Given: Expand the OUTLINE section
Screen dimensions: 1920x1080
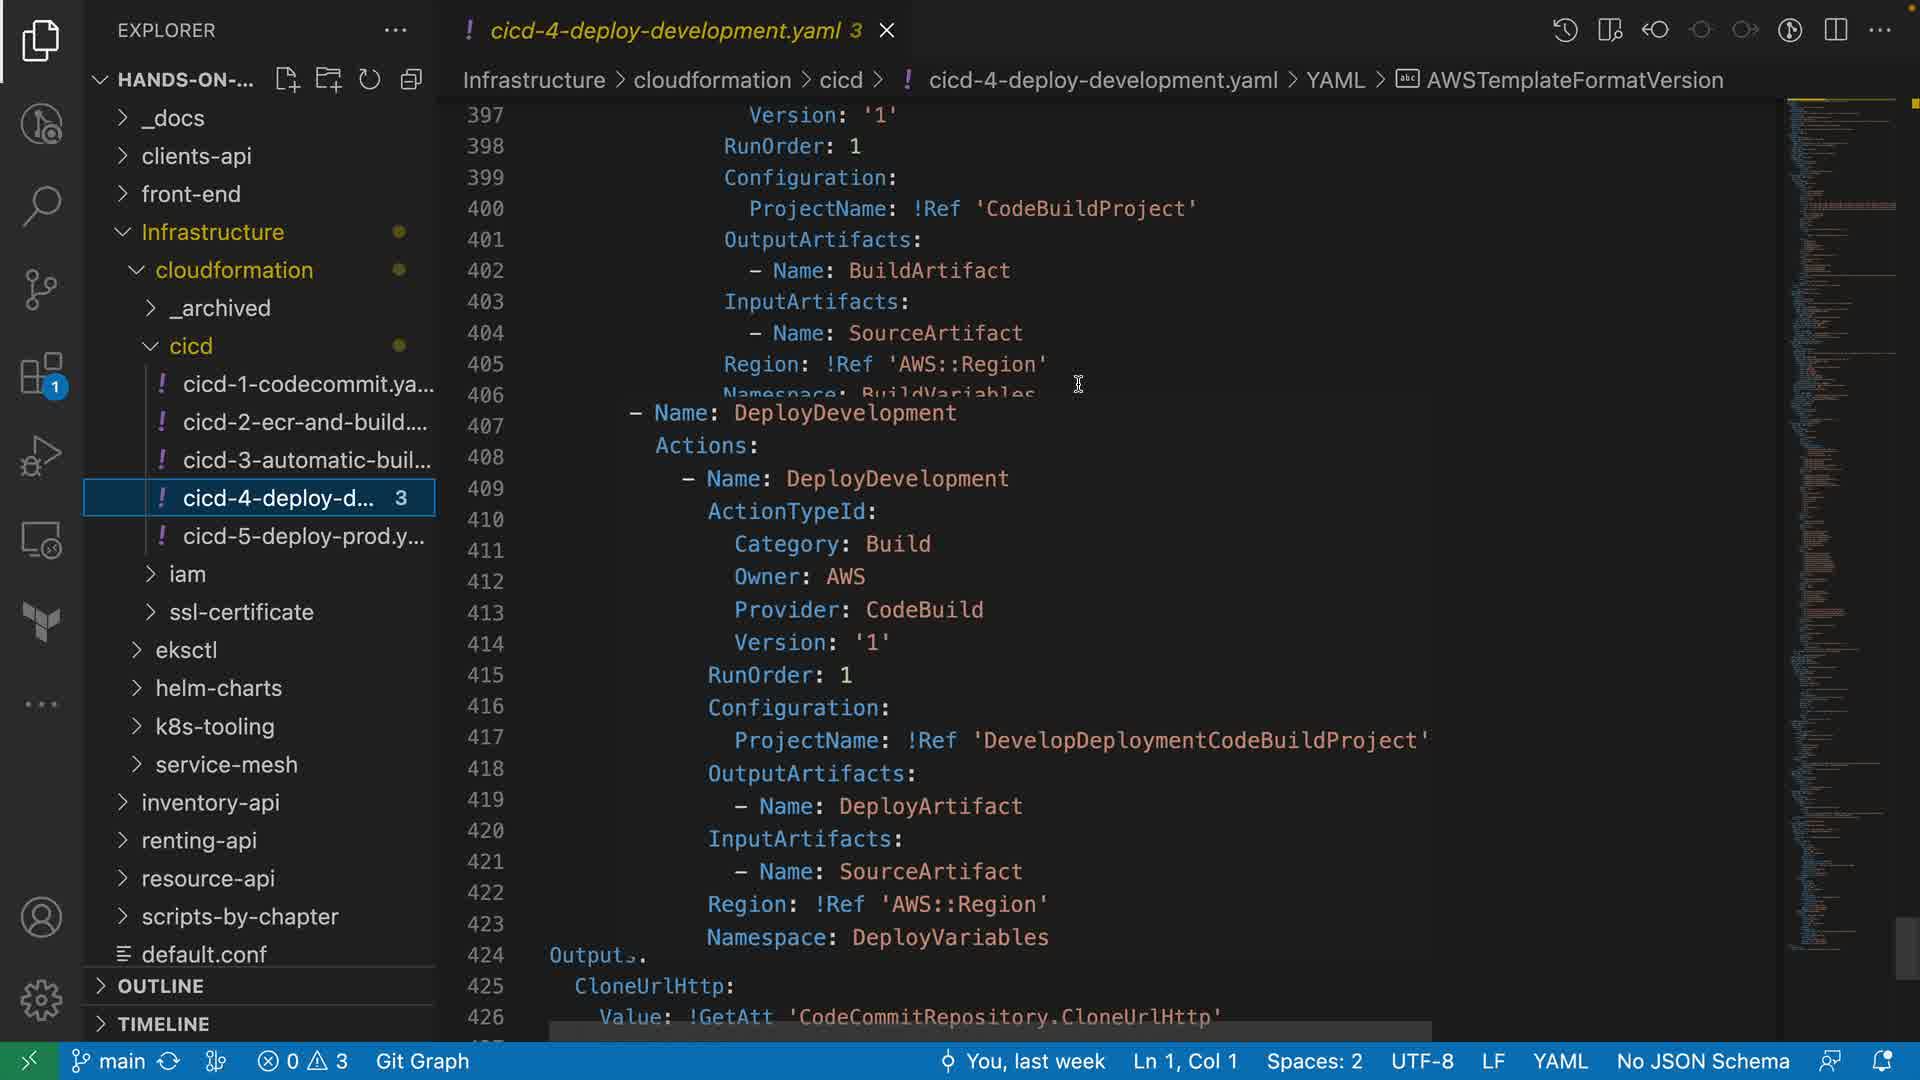Looking at the screenshot, I should click(160, 986).
